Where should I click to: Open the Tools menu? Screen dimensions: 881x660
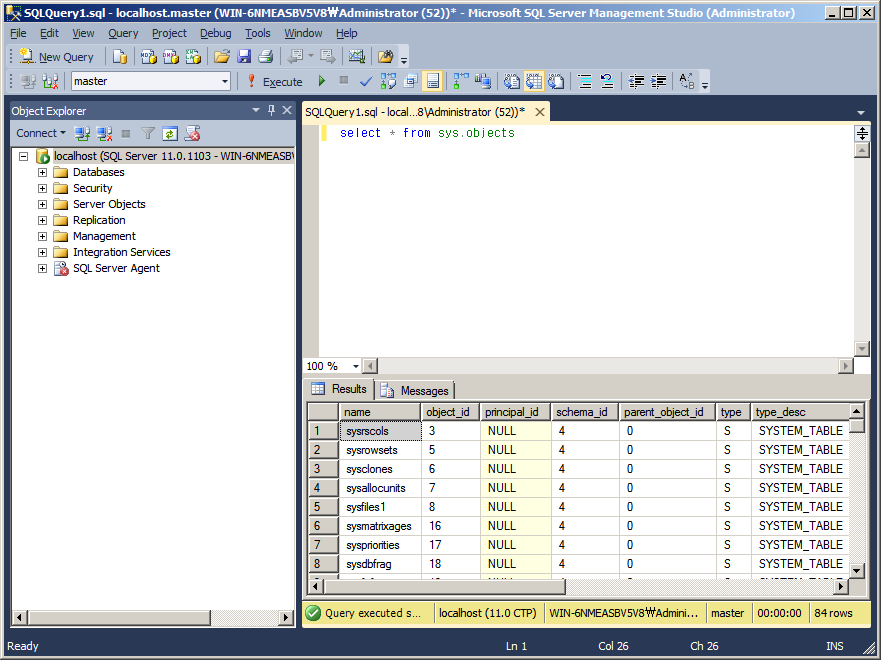257,33
